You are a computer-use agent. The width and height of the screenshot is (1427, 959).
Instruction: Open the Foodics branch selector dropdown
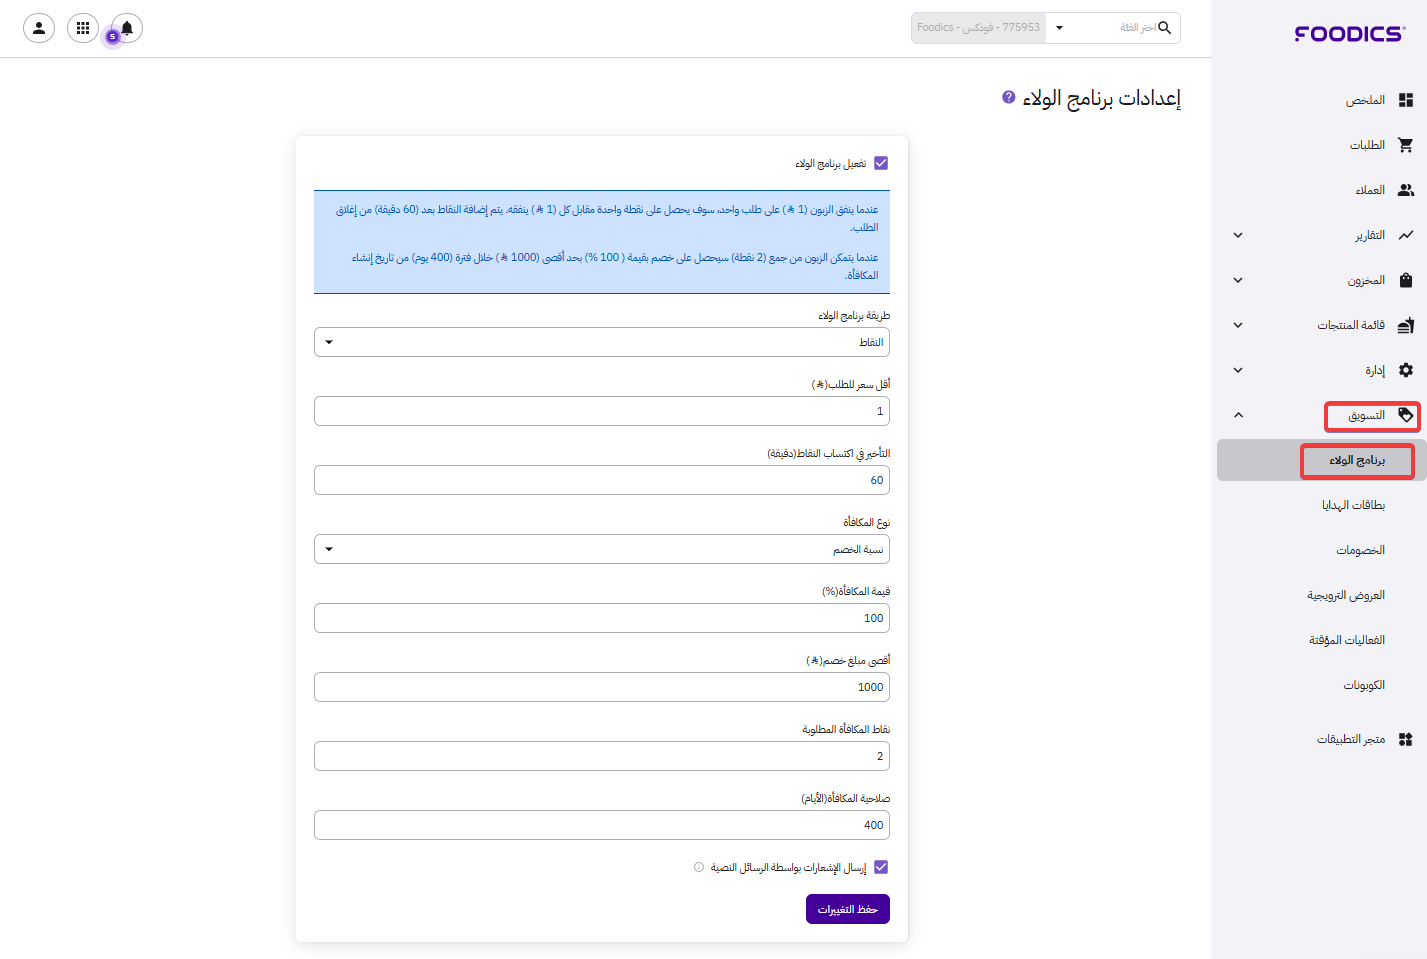tap(1059, 28)
